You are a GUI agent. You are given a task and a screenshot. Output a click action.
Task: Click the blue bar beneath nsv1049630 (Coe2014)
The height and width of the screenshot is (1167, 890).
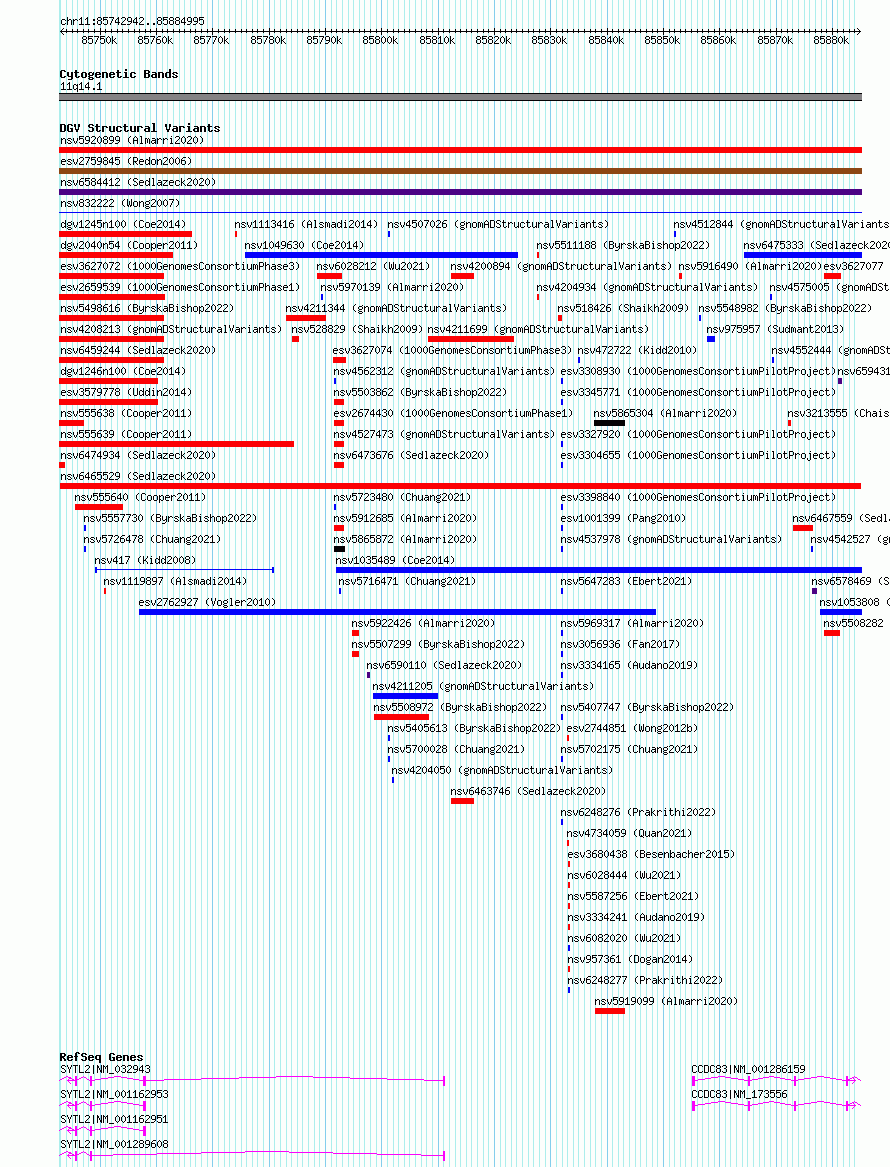[381, 255]
